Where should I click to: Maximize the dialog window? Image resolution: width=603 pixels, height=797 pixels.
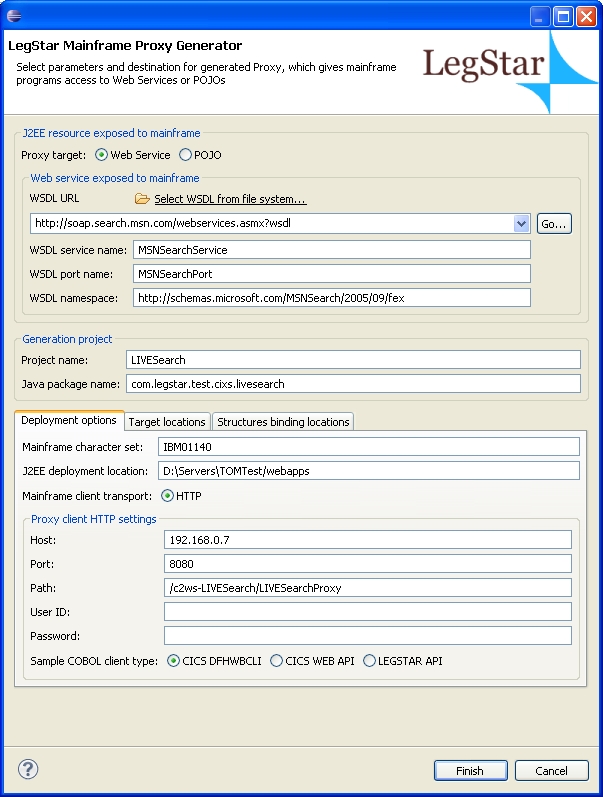pos(563,16)
